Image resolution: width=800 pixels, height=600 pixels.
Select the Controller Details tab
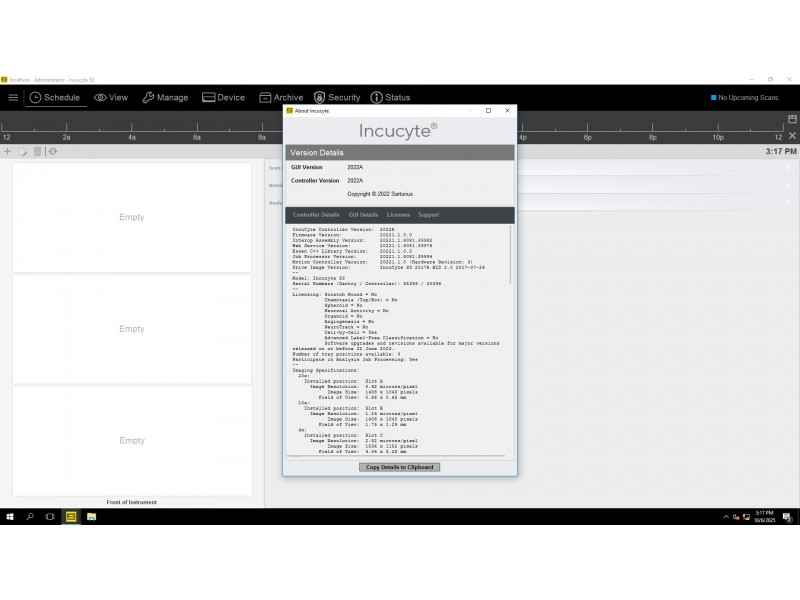[x=316, y=215]
